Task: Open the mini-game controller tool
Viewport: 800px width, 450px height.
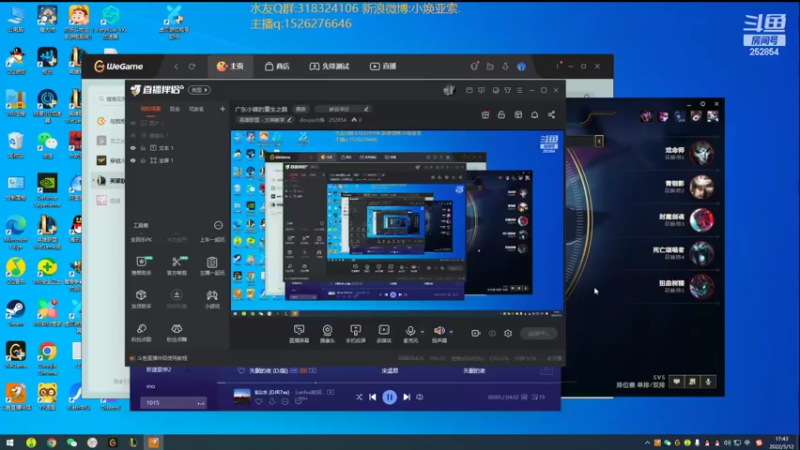Action: point(212,298)
